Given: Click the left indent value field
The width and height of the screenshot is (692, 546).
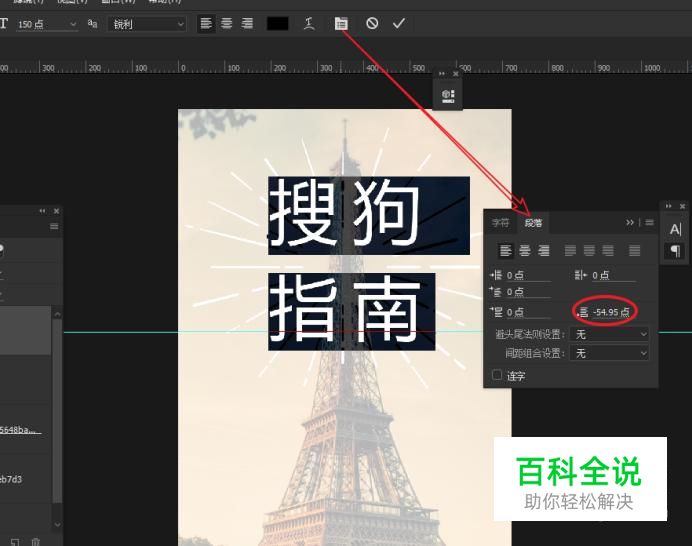Looking at the screenshot, I should tap(528, 275).
